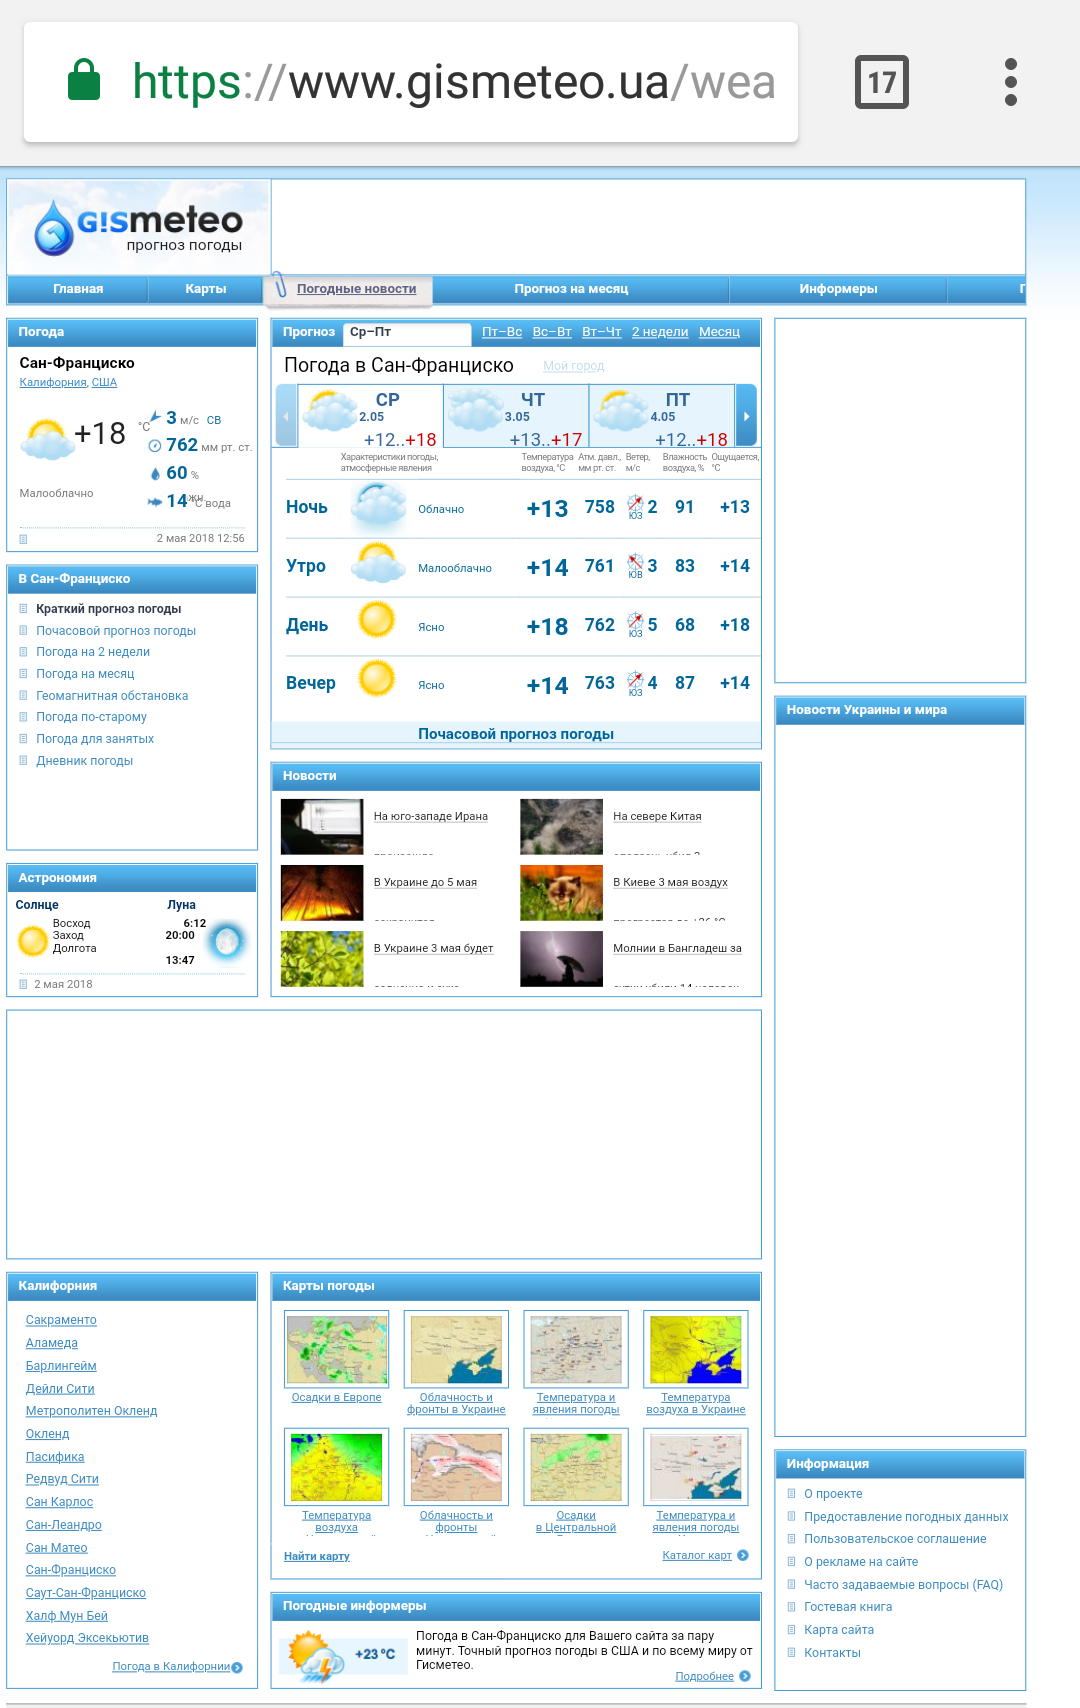Open the Сан Матео city link
1080x1708 pixels.
click(56, 1548)
